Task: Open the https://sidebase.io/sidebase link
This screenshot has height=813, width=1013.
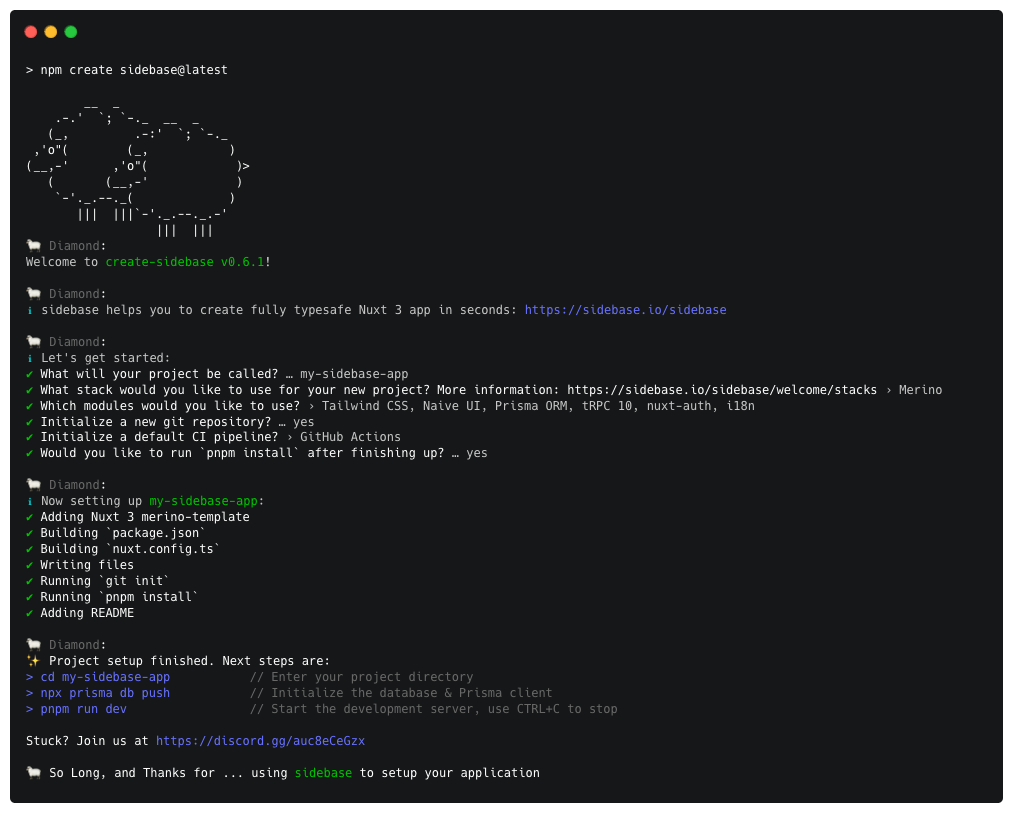Action: (x=625, y=310)
